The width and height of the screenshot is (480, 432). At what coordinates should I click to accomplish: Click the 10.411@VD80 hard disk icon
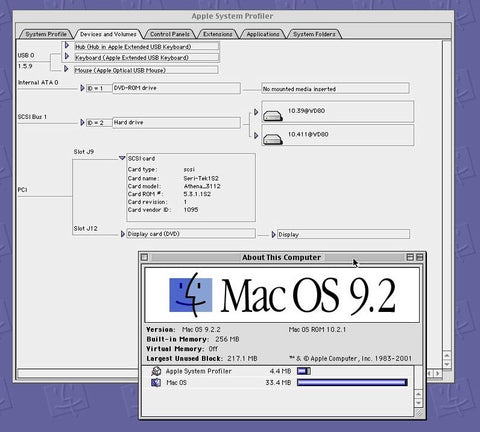[273, 139]
